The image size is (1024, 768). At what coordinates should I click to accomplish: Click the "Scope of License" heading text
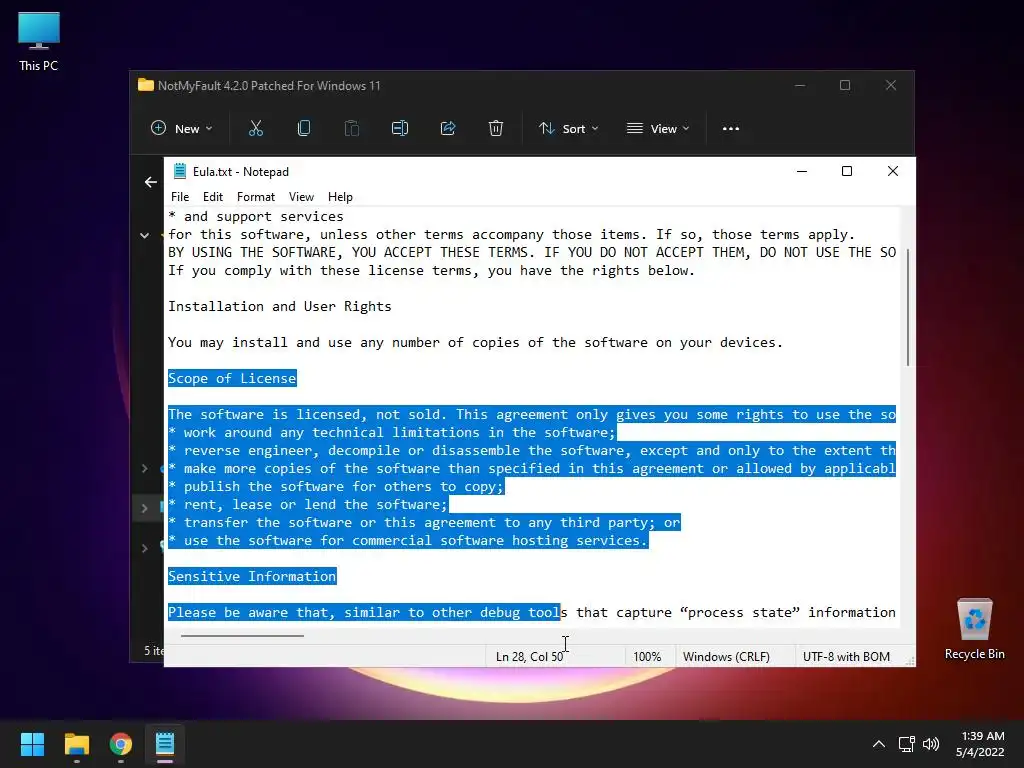[232, 378]
